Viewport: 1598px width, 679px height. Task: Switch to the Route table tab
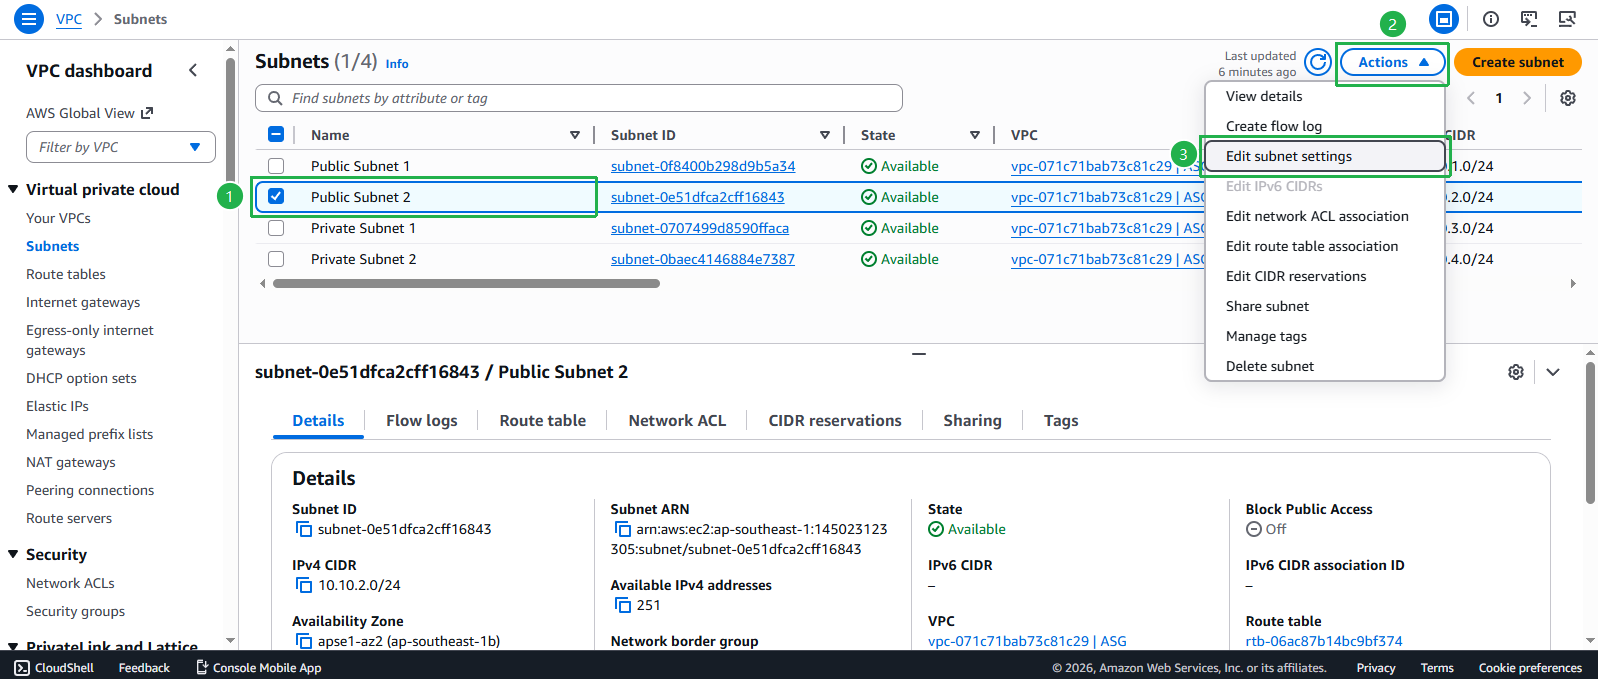click(543, 421)
